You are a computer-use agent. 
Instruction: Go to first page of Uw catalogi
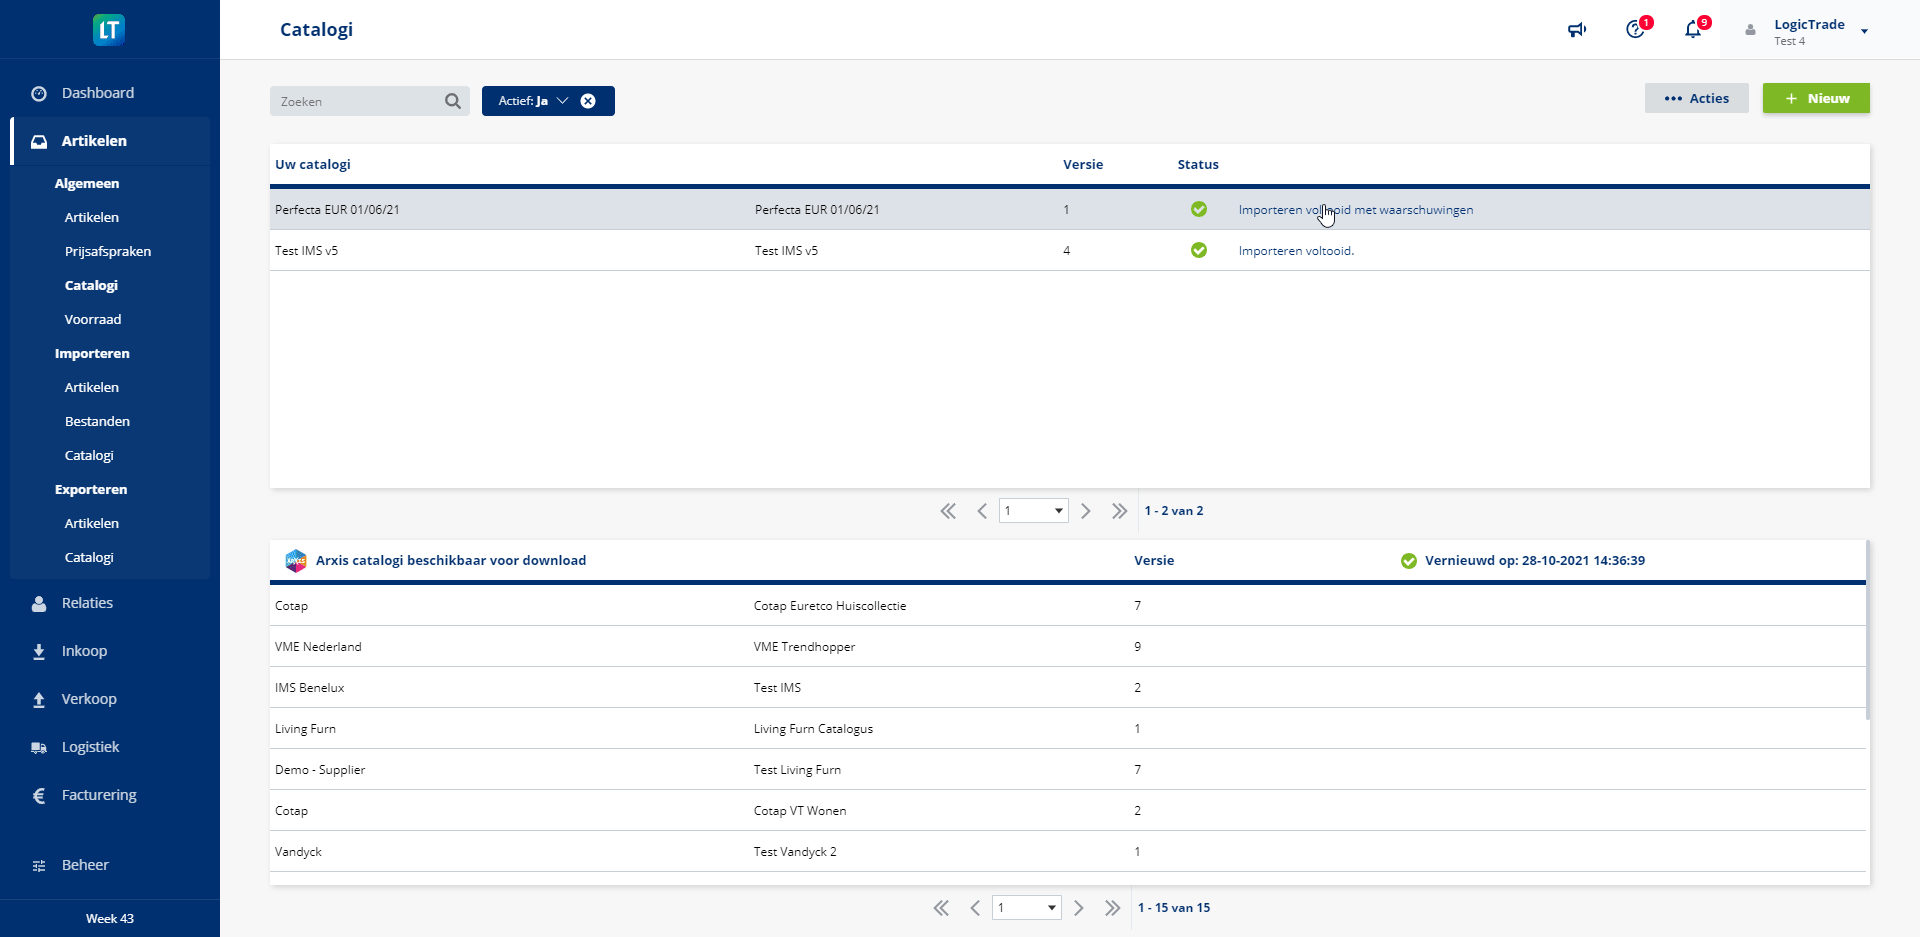pos(948,511)
